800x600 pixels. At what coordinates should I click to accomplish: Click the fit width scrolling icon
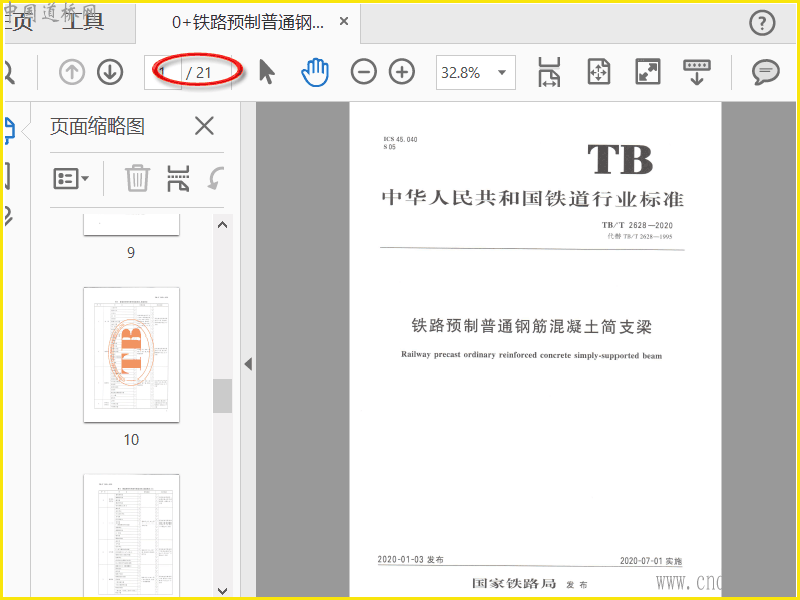coord(549,72)
